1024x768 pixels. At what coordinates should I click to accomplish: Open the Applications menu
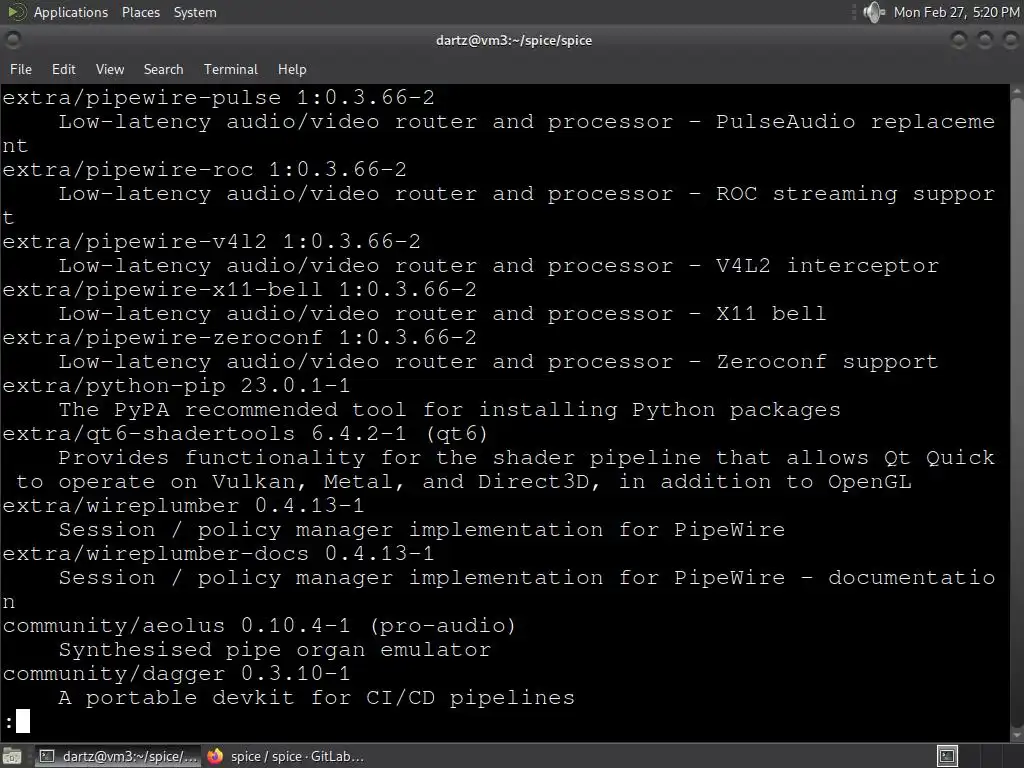pyautogui.click(x=71, y=12)
